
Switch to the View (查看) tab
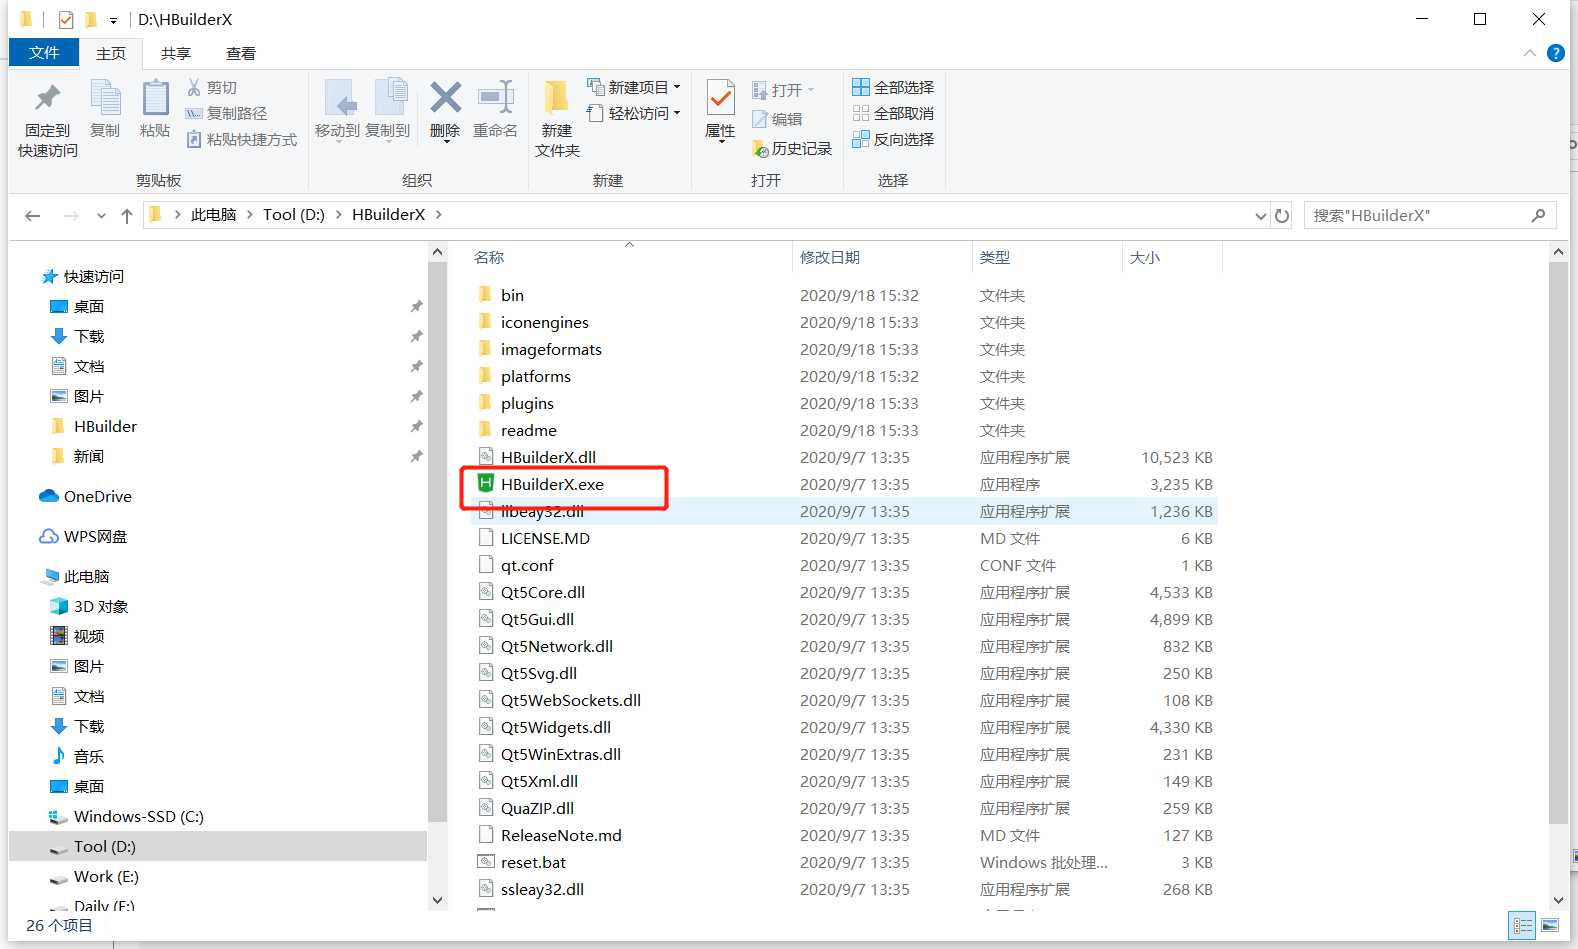(x=241, y=53)
